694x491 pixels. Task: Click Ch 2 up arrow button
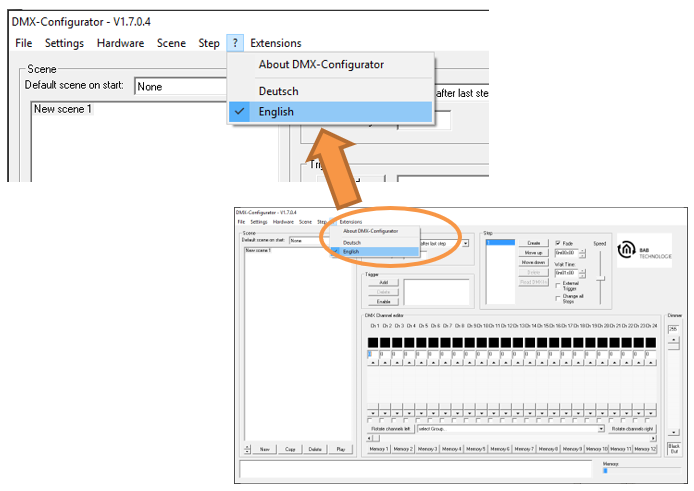point(385,363)
